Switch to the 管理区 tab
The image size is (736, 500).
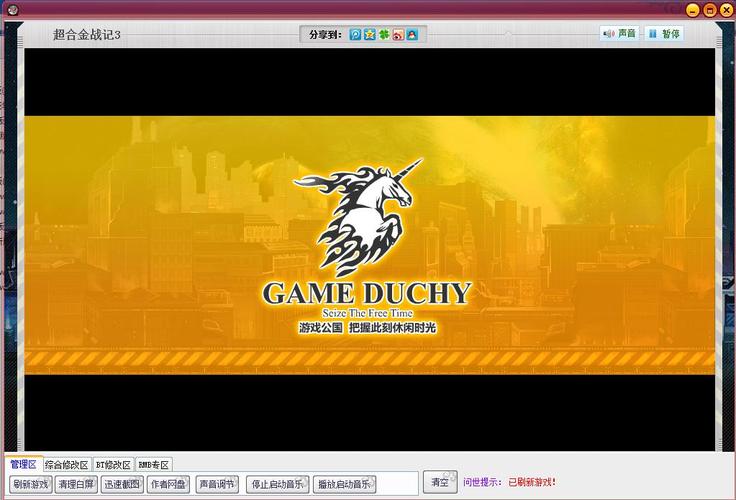pyautogui.click(x=23, y=464)
